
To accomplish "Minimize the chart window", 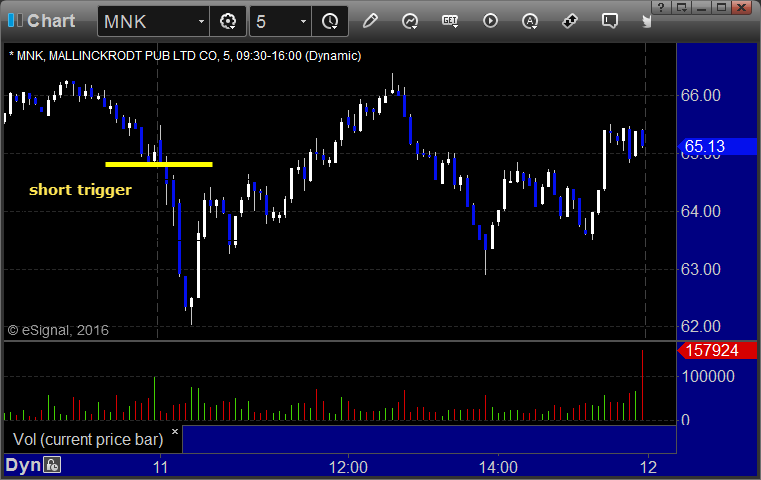I will [701, 7].
